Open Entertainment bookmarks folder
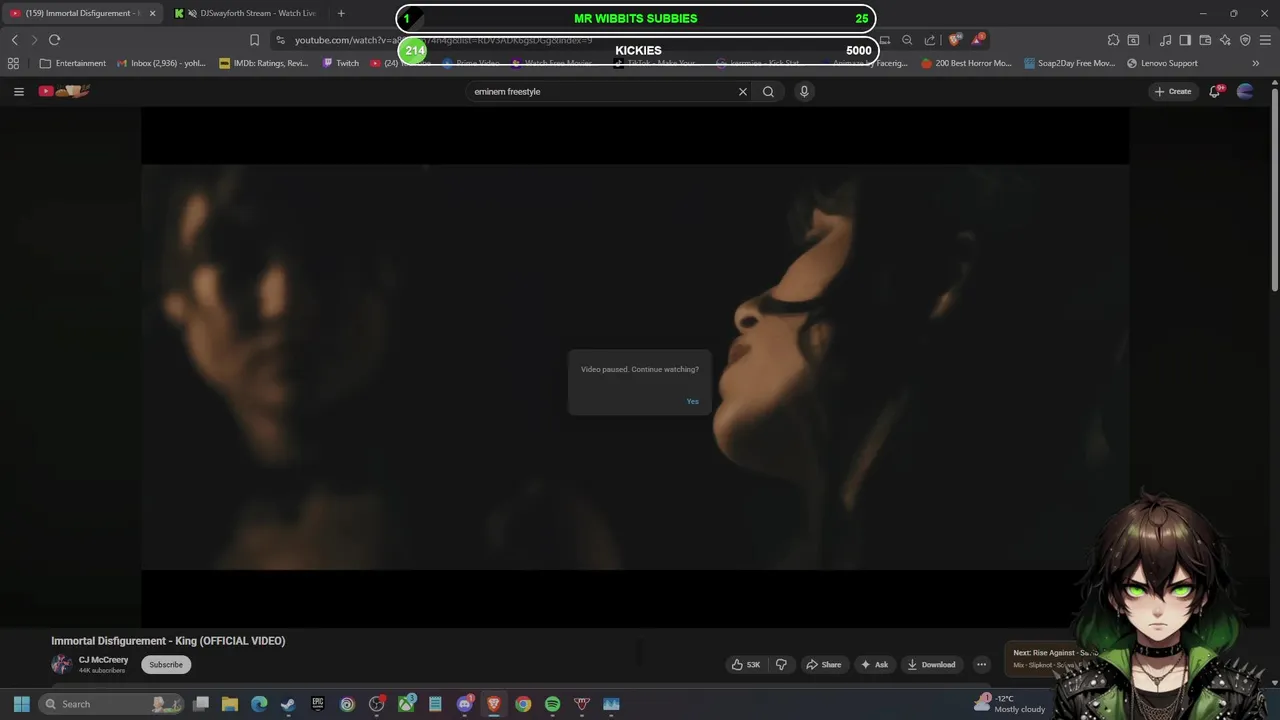 [73, 63]
